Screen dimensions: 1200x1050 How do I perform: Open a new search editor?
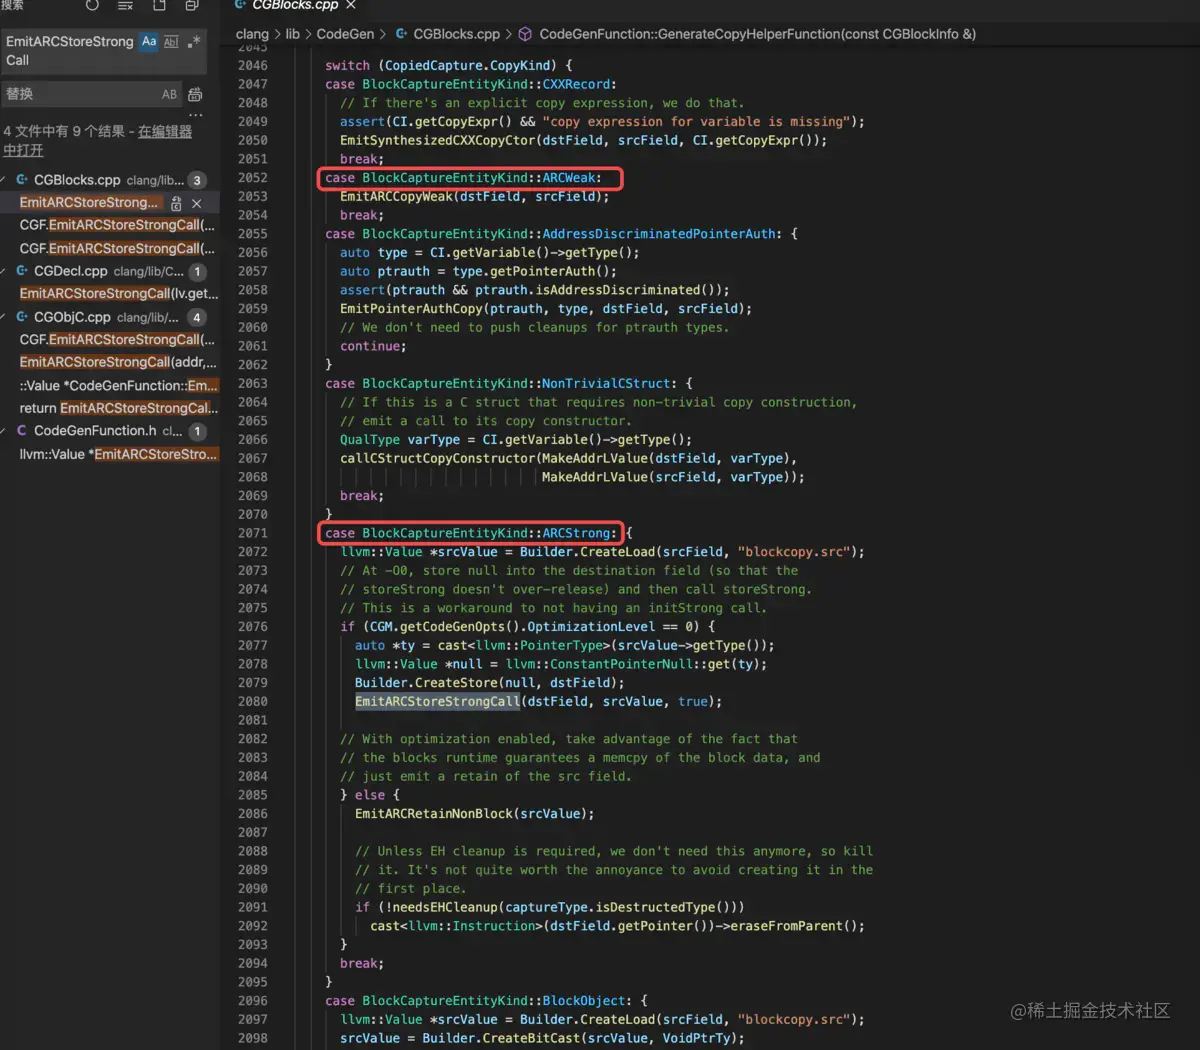click(x=159, y=6)
